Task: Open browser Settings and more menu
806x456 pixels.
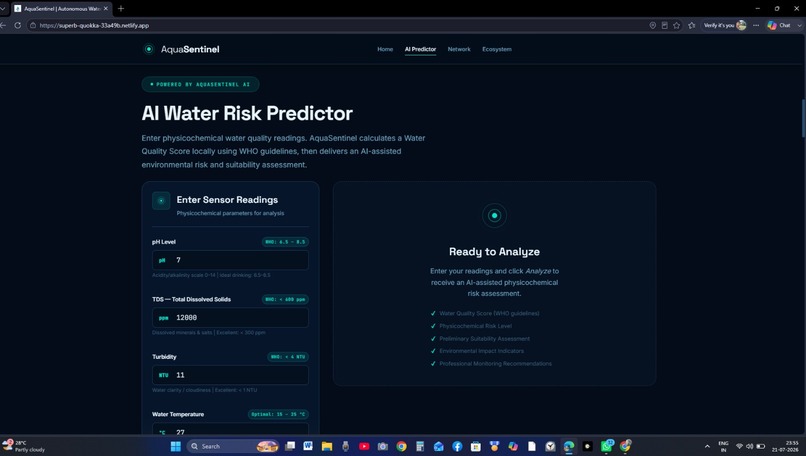Action: point(756,25)
